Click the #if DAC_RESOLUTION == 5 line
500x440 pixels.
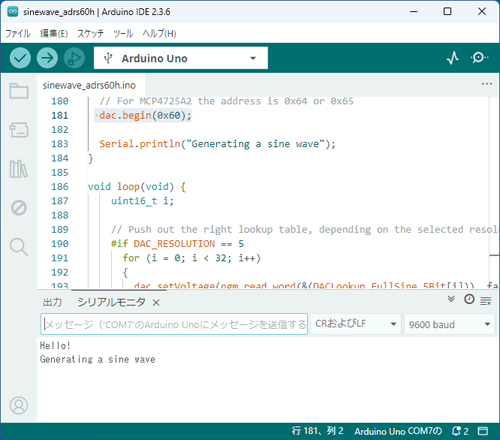[177, 244]
